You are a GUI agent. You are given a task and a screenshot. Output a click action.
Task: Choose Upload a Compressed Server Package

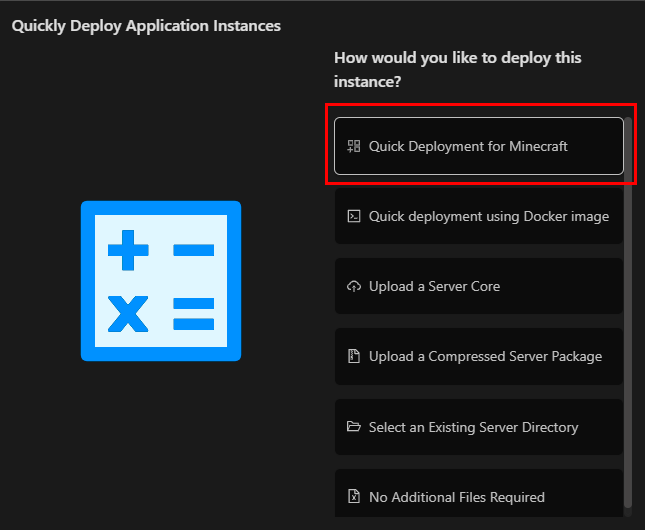[485, 356]
